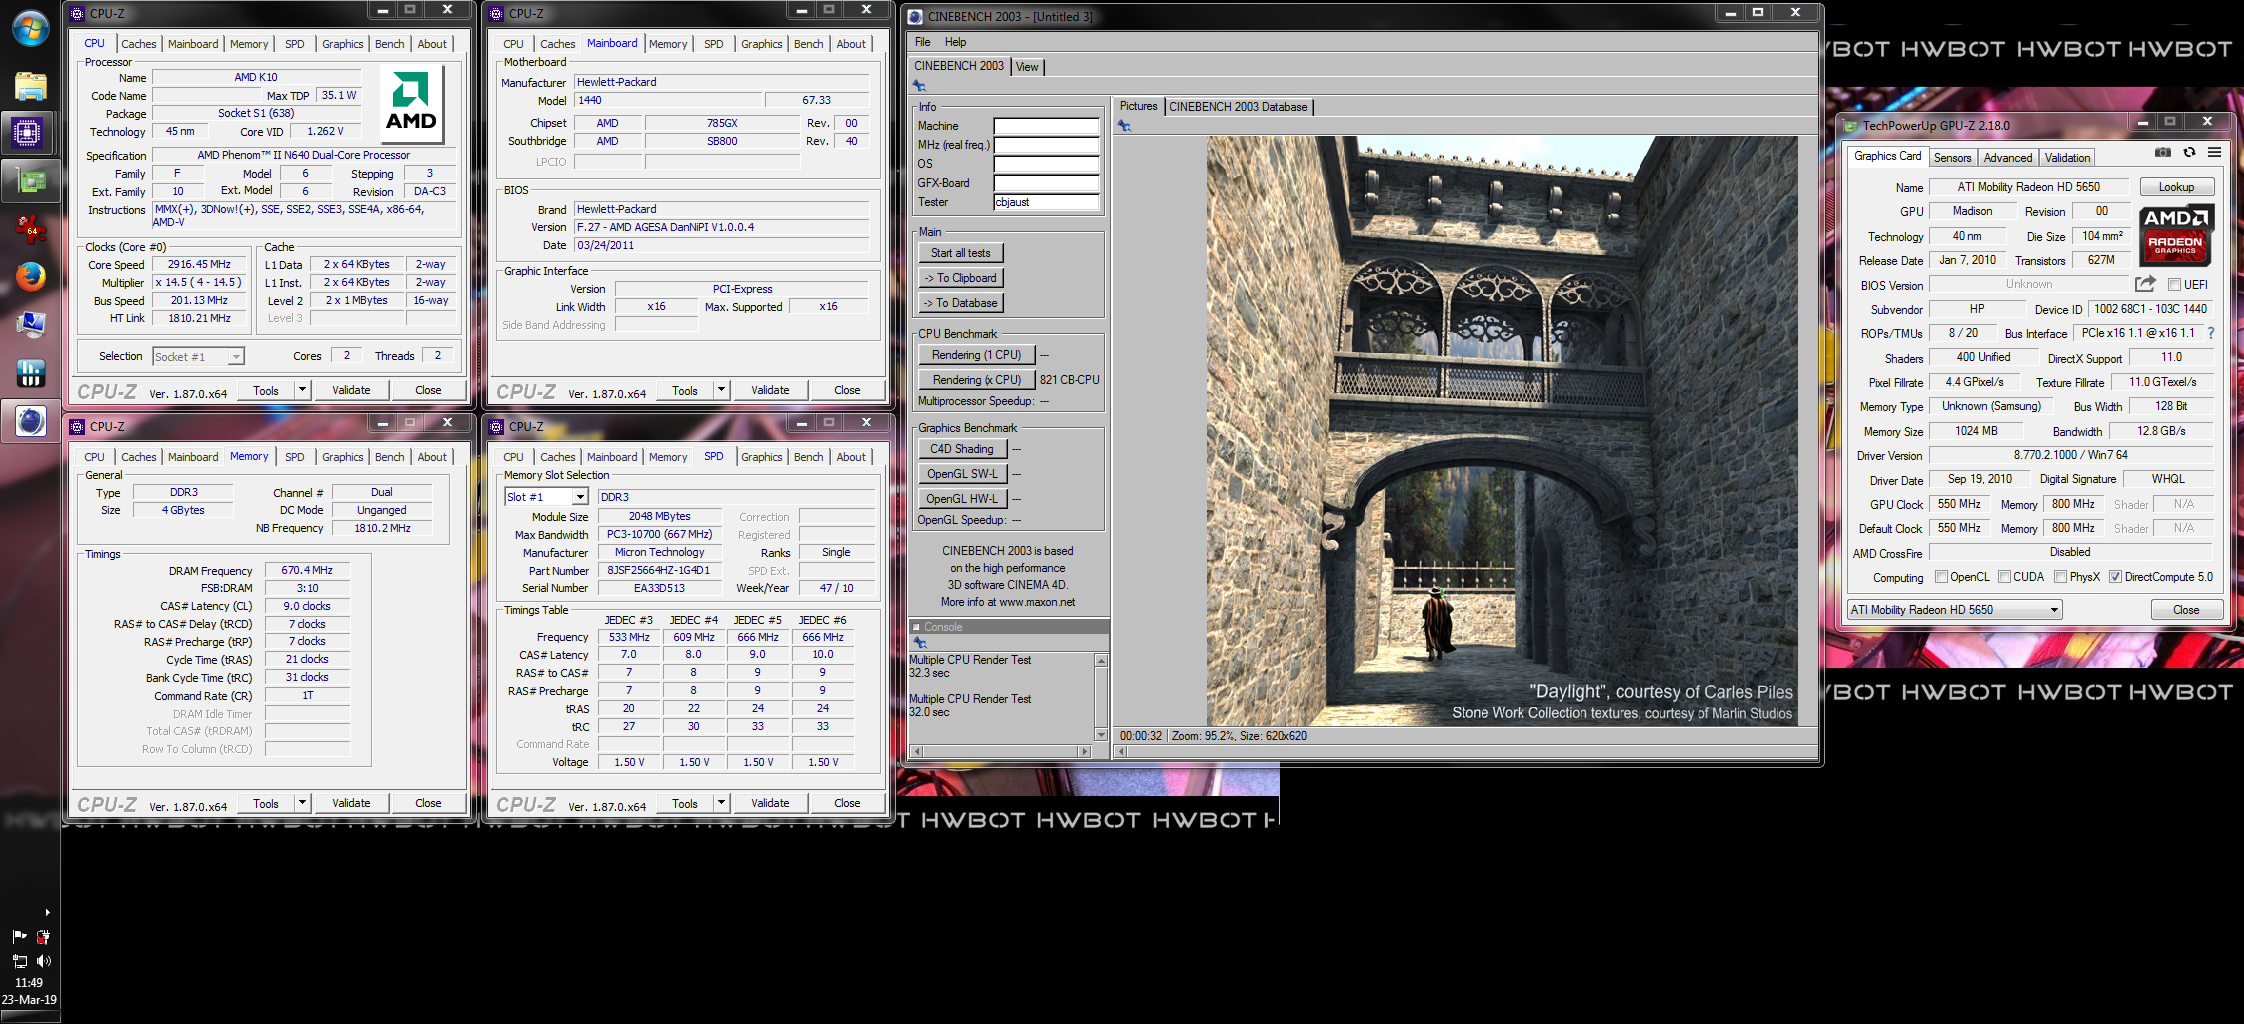This screenshot has height=1024, width=2244.
Task: Click the CPU-Z purple chip taskbar icon
Action: 27,132
